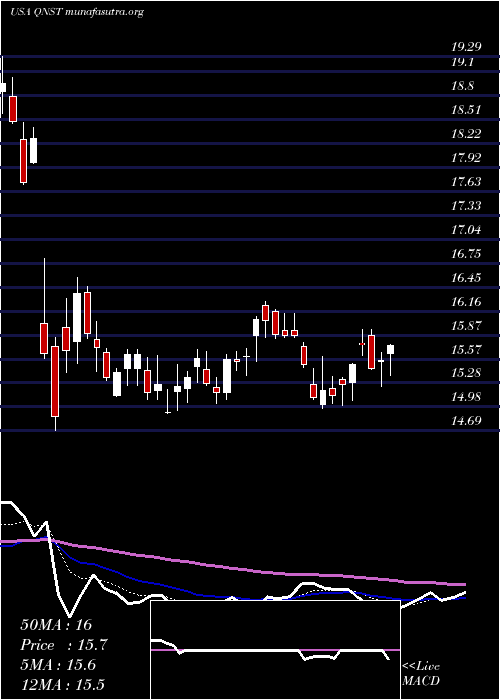
Task: Click inside the Live MACD inset chart
Action: click(x=275, y=650)
